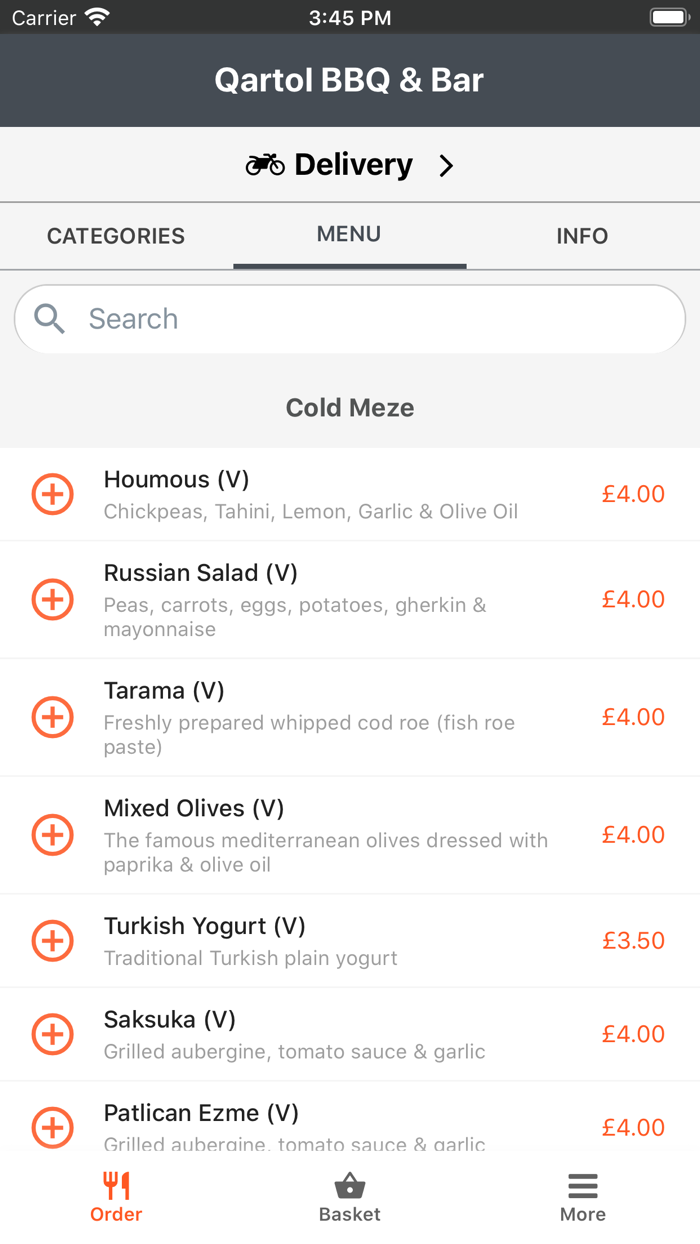
Task: Open delivery method selector
Action: pos(349,164)
